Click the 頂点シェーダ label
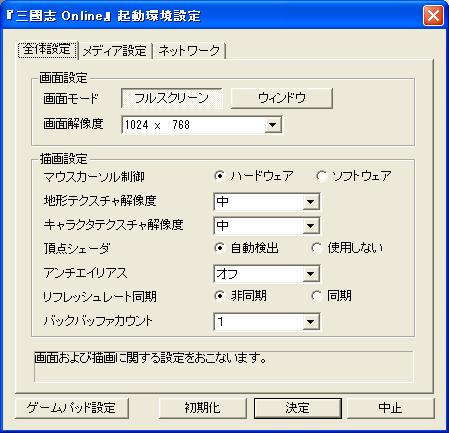This screenshot has width=449, height=433. tap(77, 248)
